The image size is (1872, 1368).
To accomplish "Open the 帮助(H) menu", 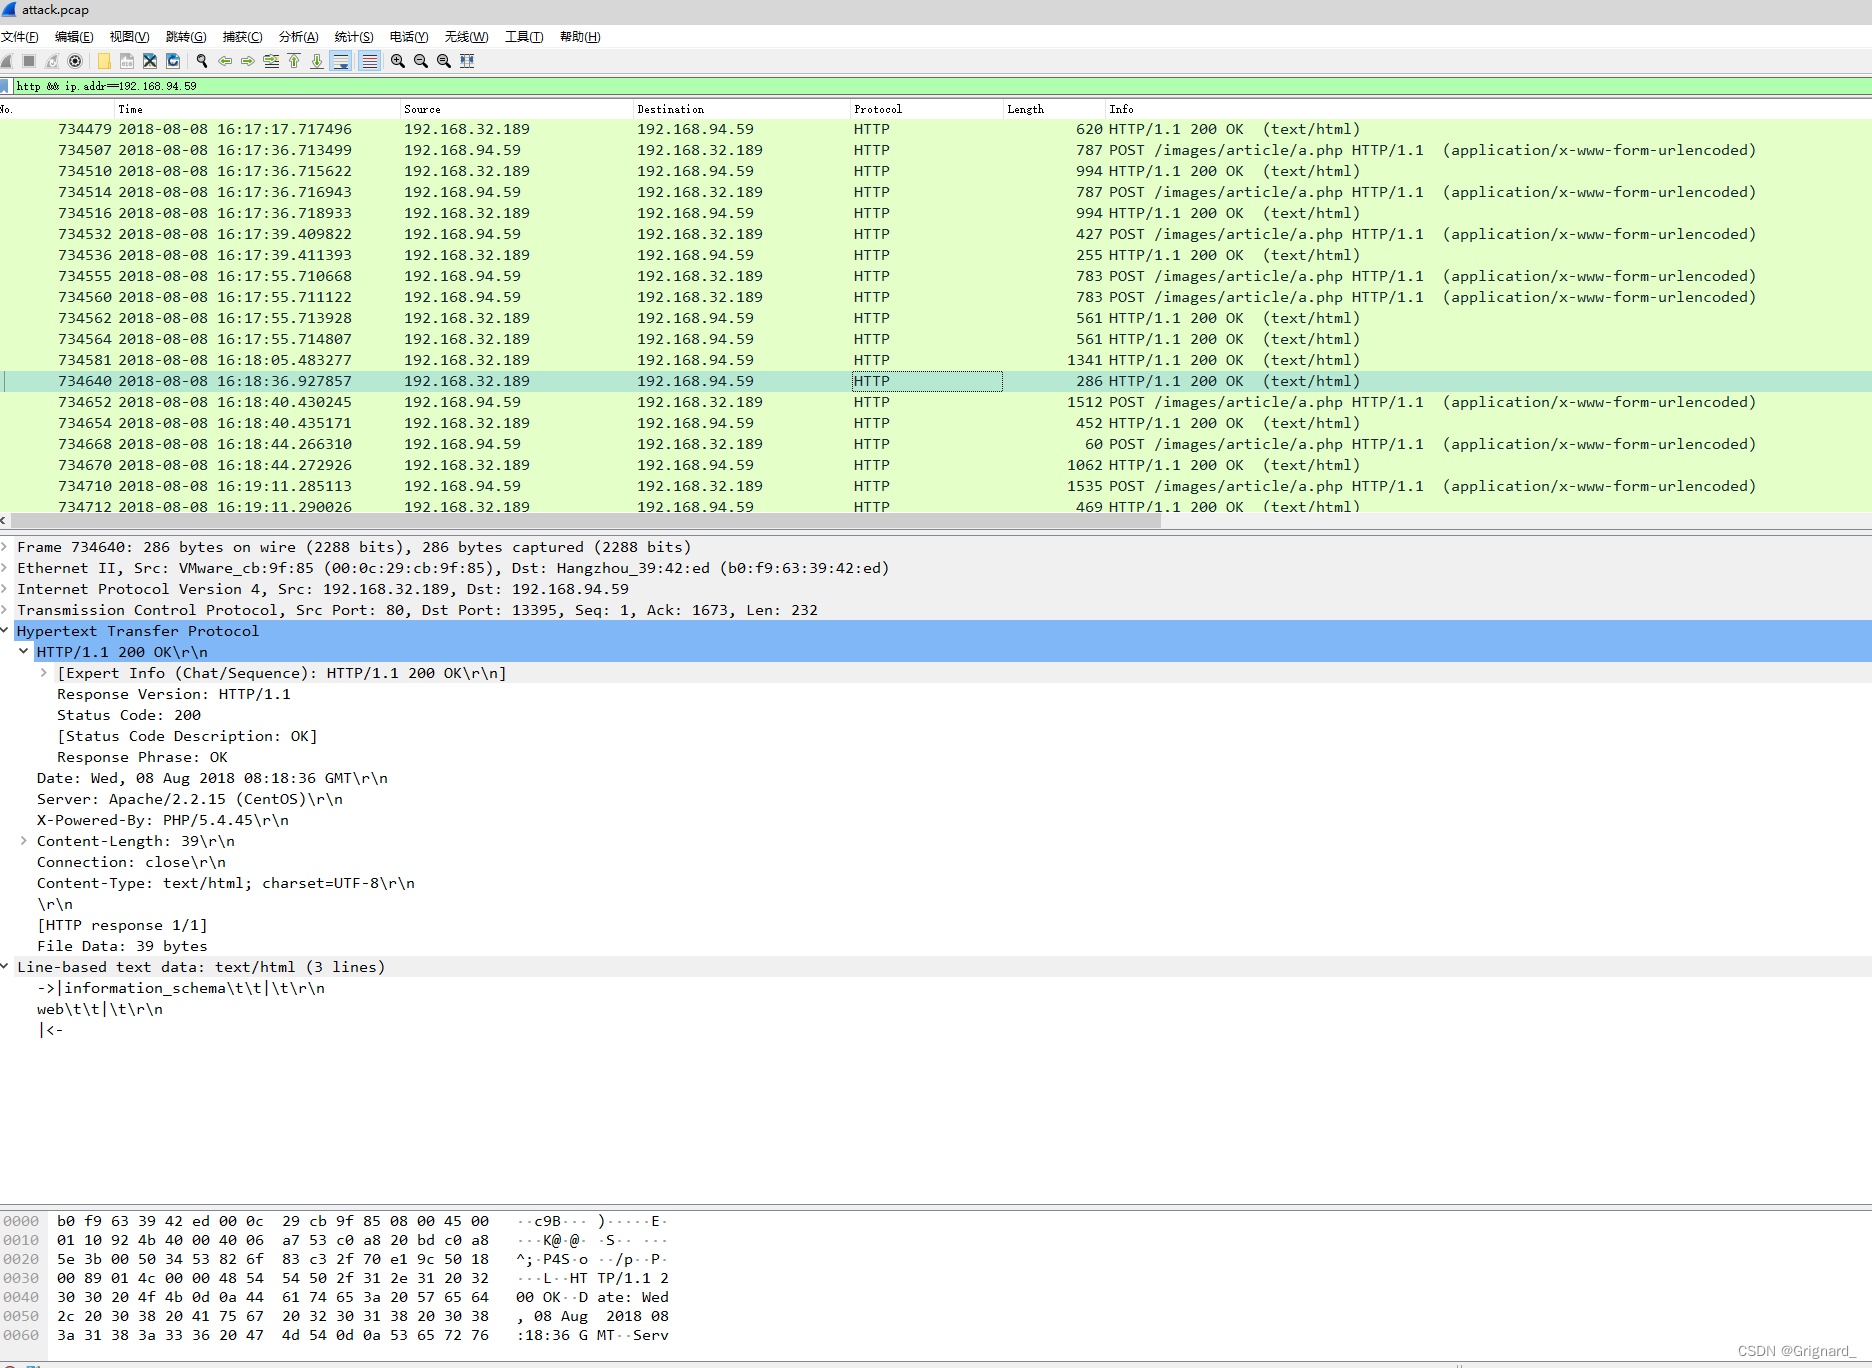I will click(x=580, y=37).
